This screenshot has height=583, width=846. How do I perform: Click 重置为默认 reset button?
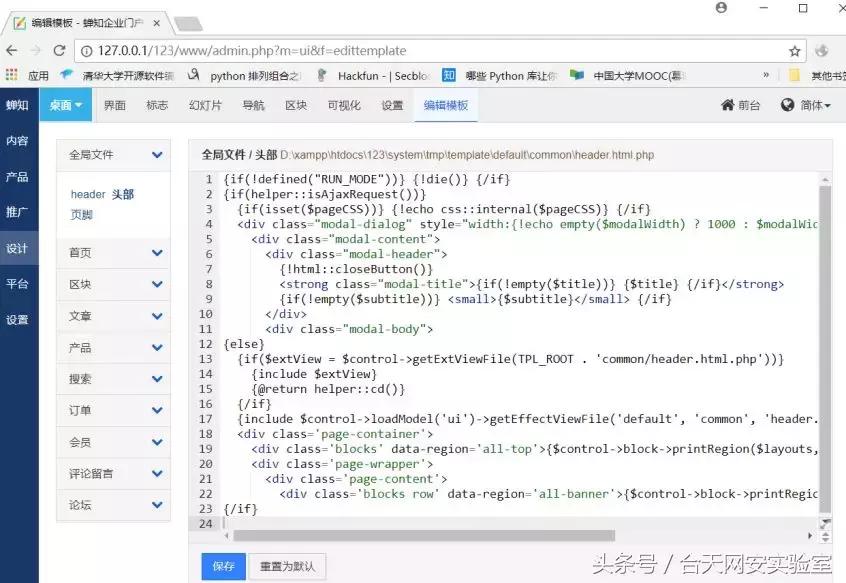(x=288, y=566)
